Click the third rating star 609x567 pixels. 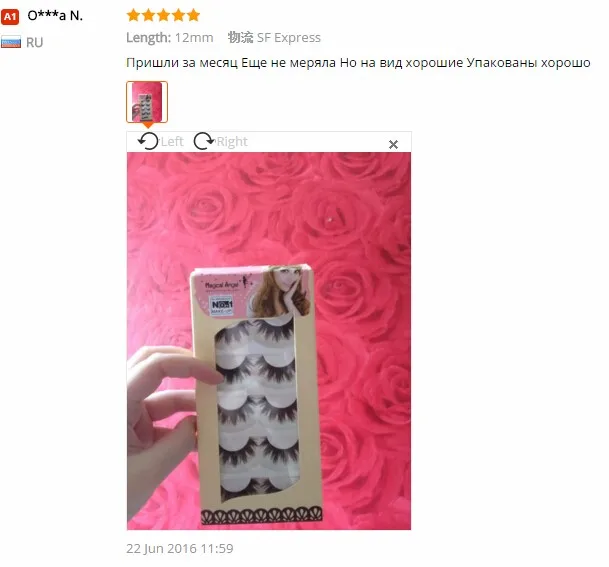pos(163,16)
